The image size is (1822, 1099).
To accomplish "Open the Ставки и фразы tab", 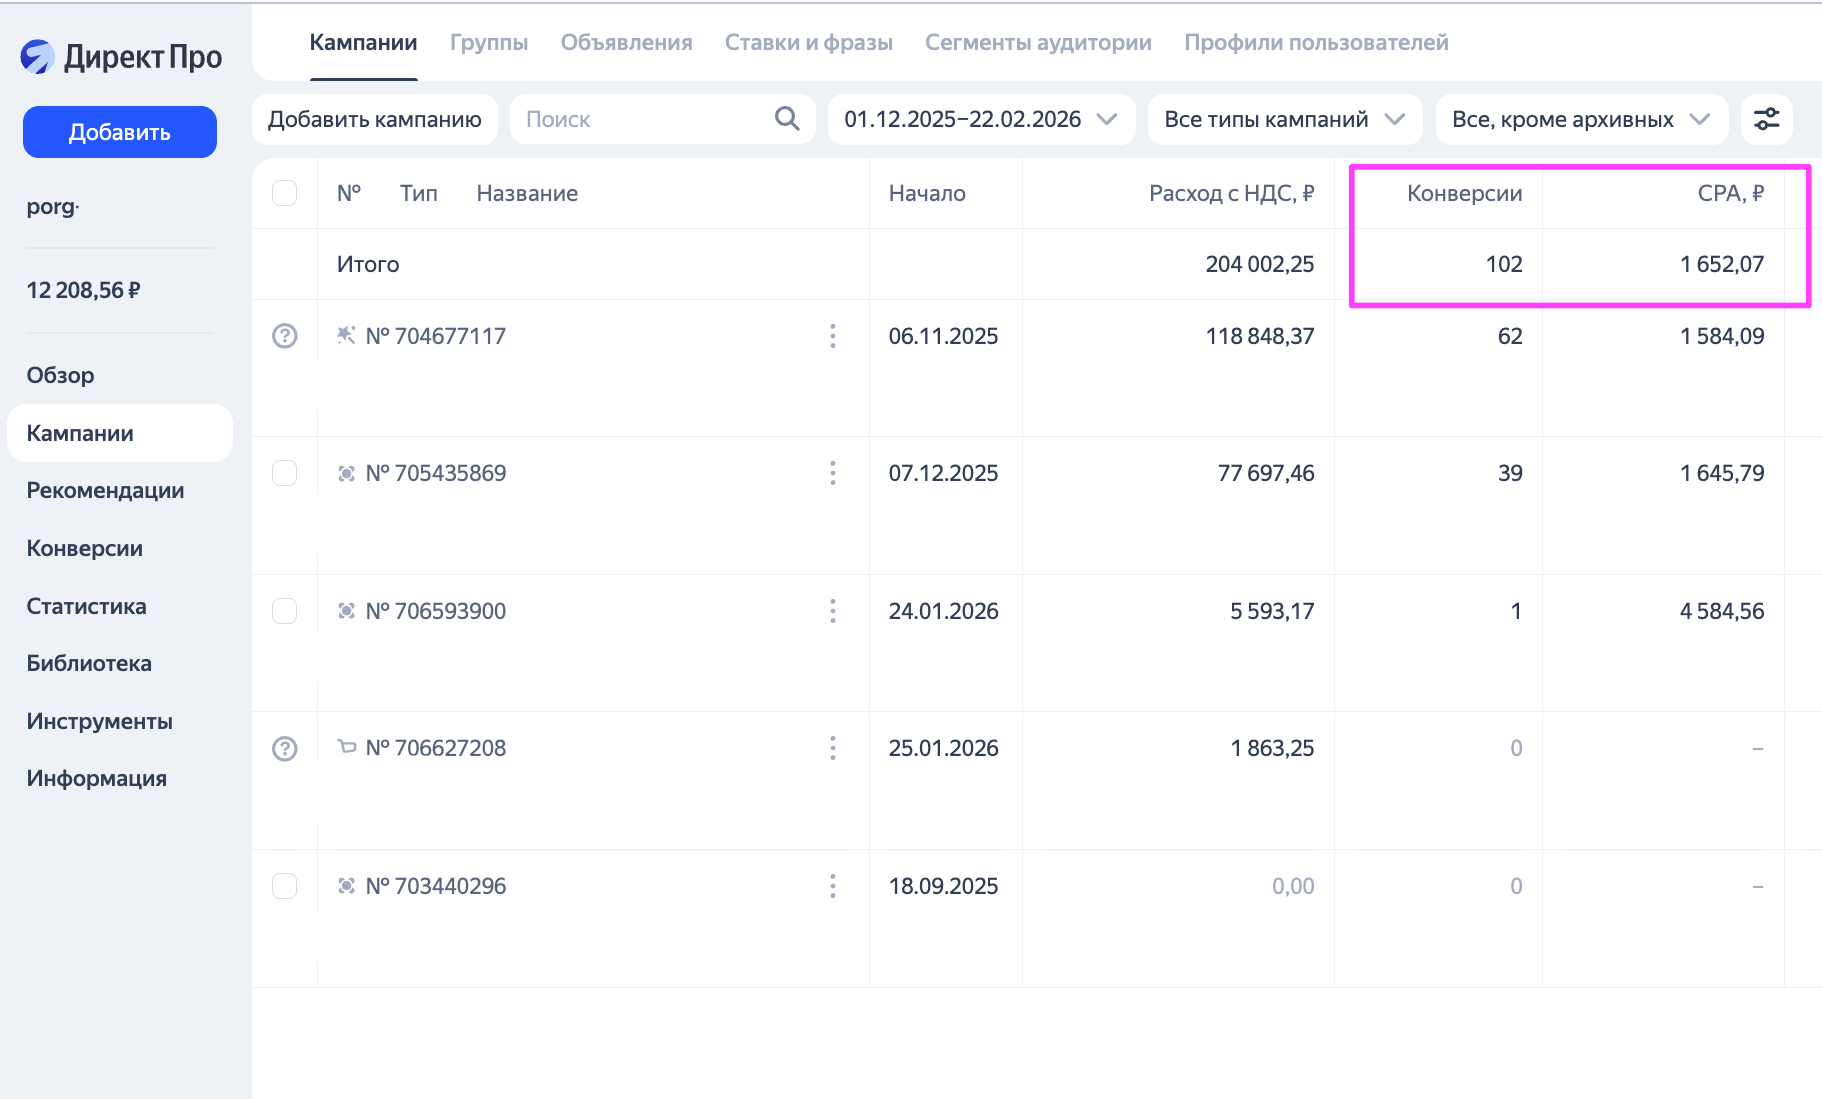I will 808,43.
